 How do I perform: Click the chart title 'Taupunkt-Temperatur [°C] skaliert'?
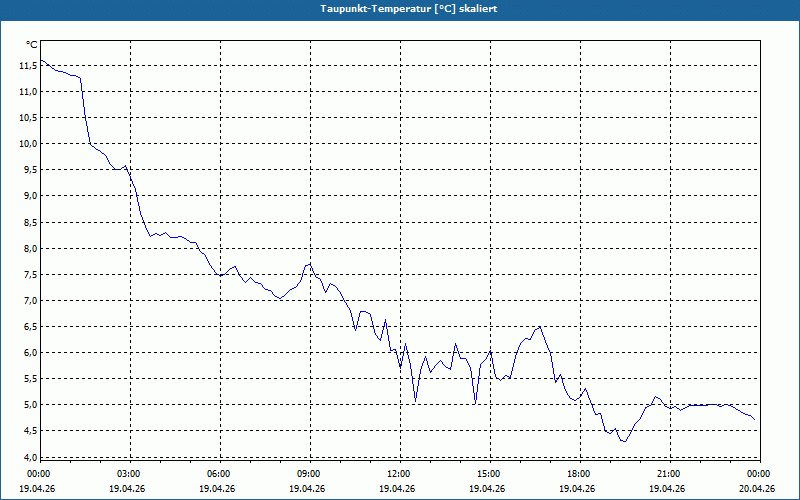400,8
